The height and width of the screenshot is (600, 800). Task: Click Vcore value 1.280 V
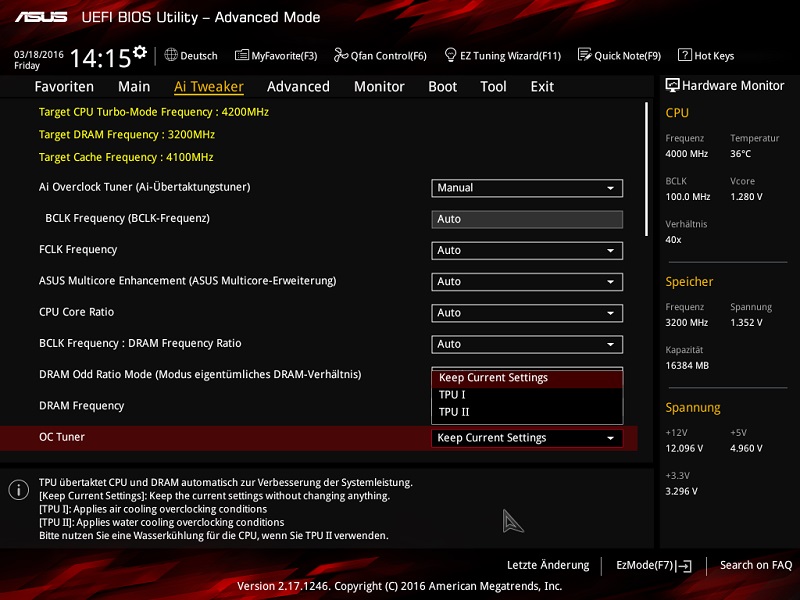[x=746, y=197]
